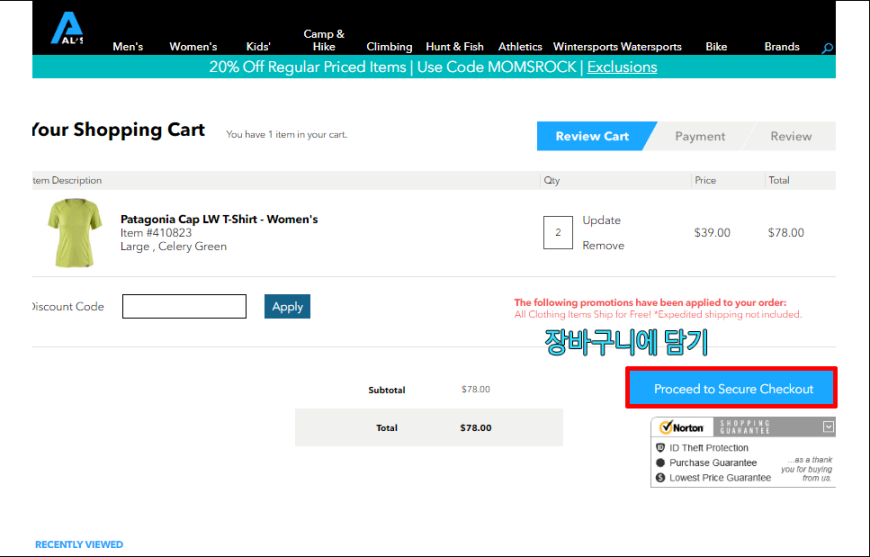
Task: Click the Lowest Price Guarantee dollar icon
Action: 660,478
